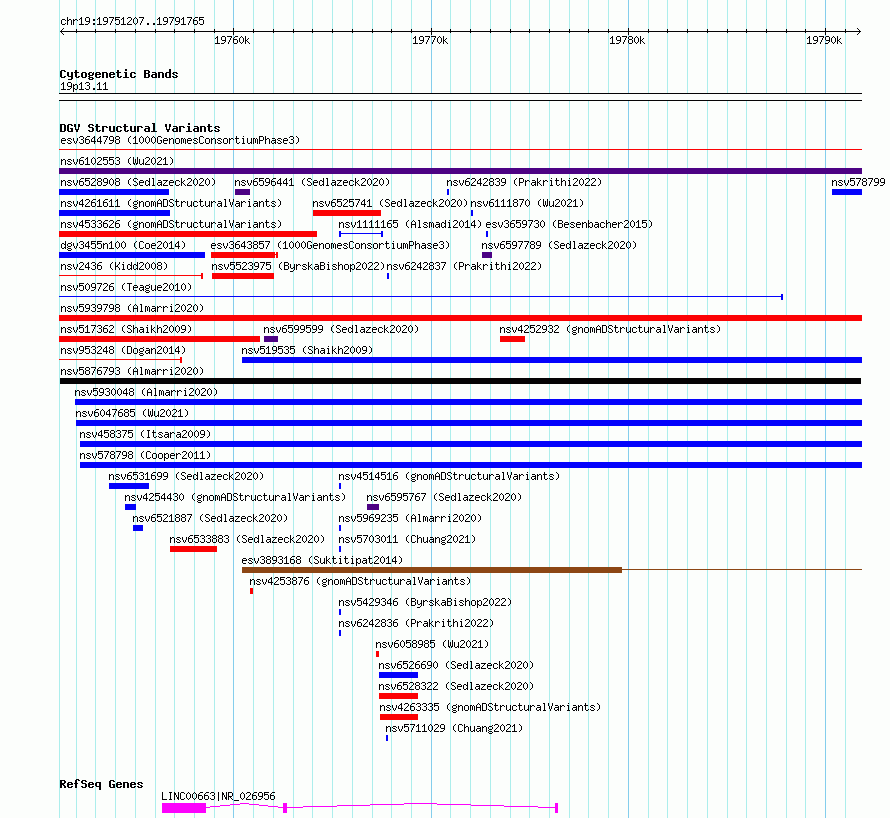Click the red nsv6525741 variant bar
890x818 pixels.
coord(346,213)
